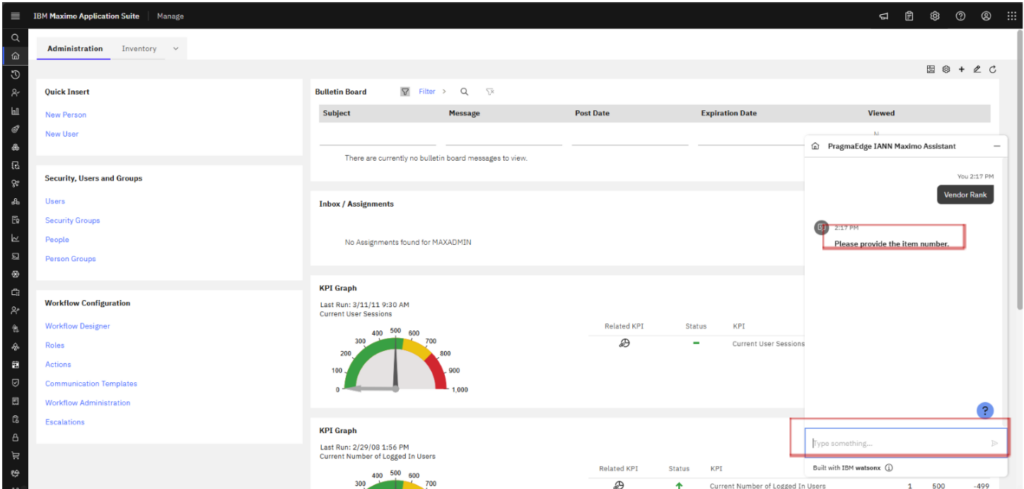Open the sidebar shopping cart icon

tap(16, 455)
